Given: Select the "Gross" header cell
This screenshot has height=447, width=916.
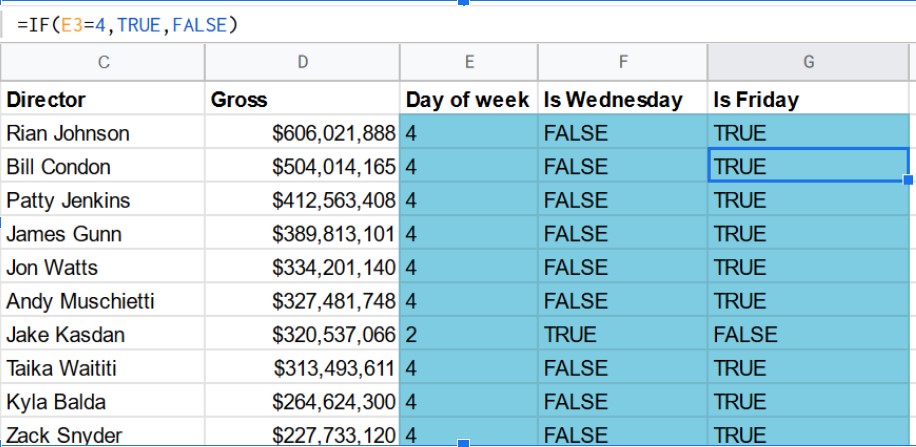Looking at the screenshot, I should pyautogui.click(x=302, y=100).
